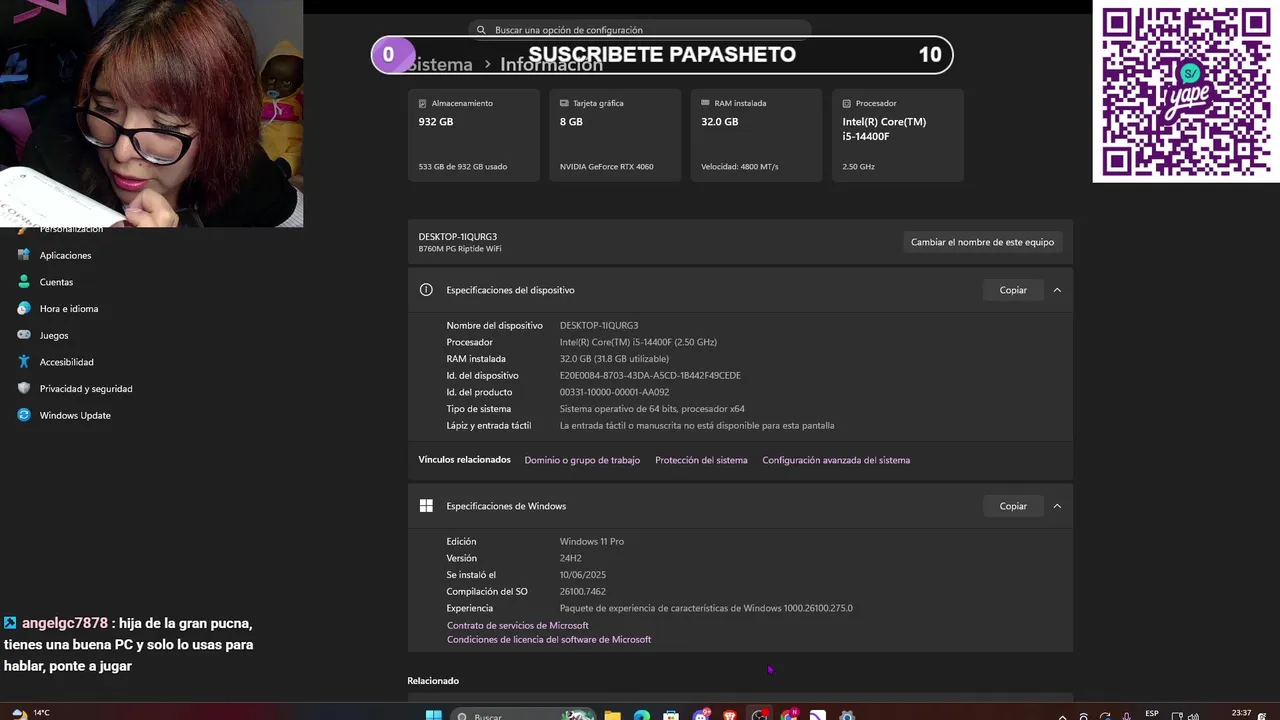Select Juegos in the sidebar

click(x=54, y=336)
